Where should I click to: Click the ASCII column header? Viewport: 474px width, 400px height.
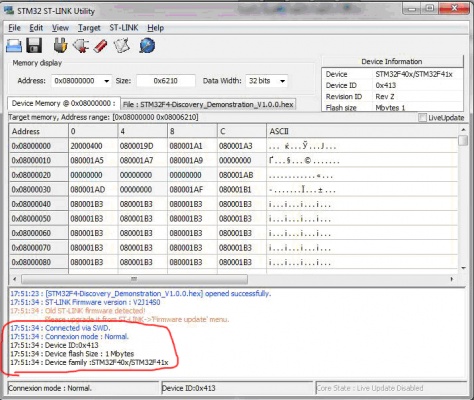pos(362,131)
